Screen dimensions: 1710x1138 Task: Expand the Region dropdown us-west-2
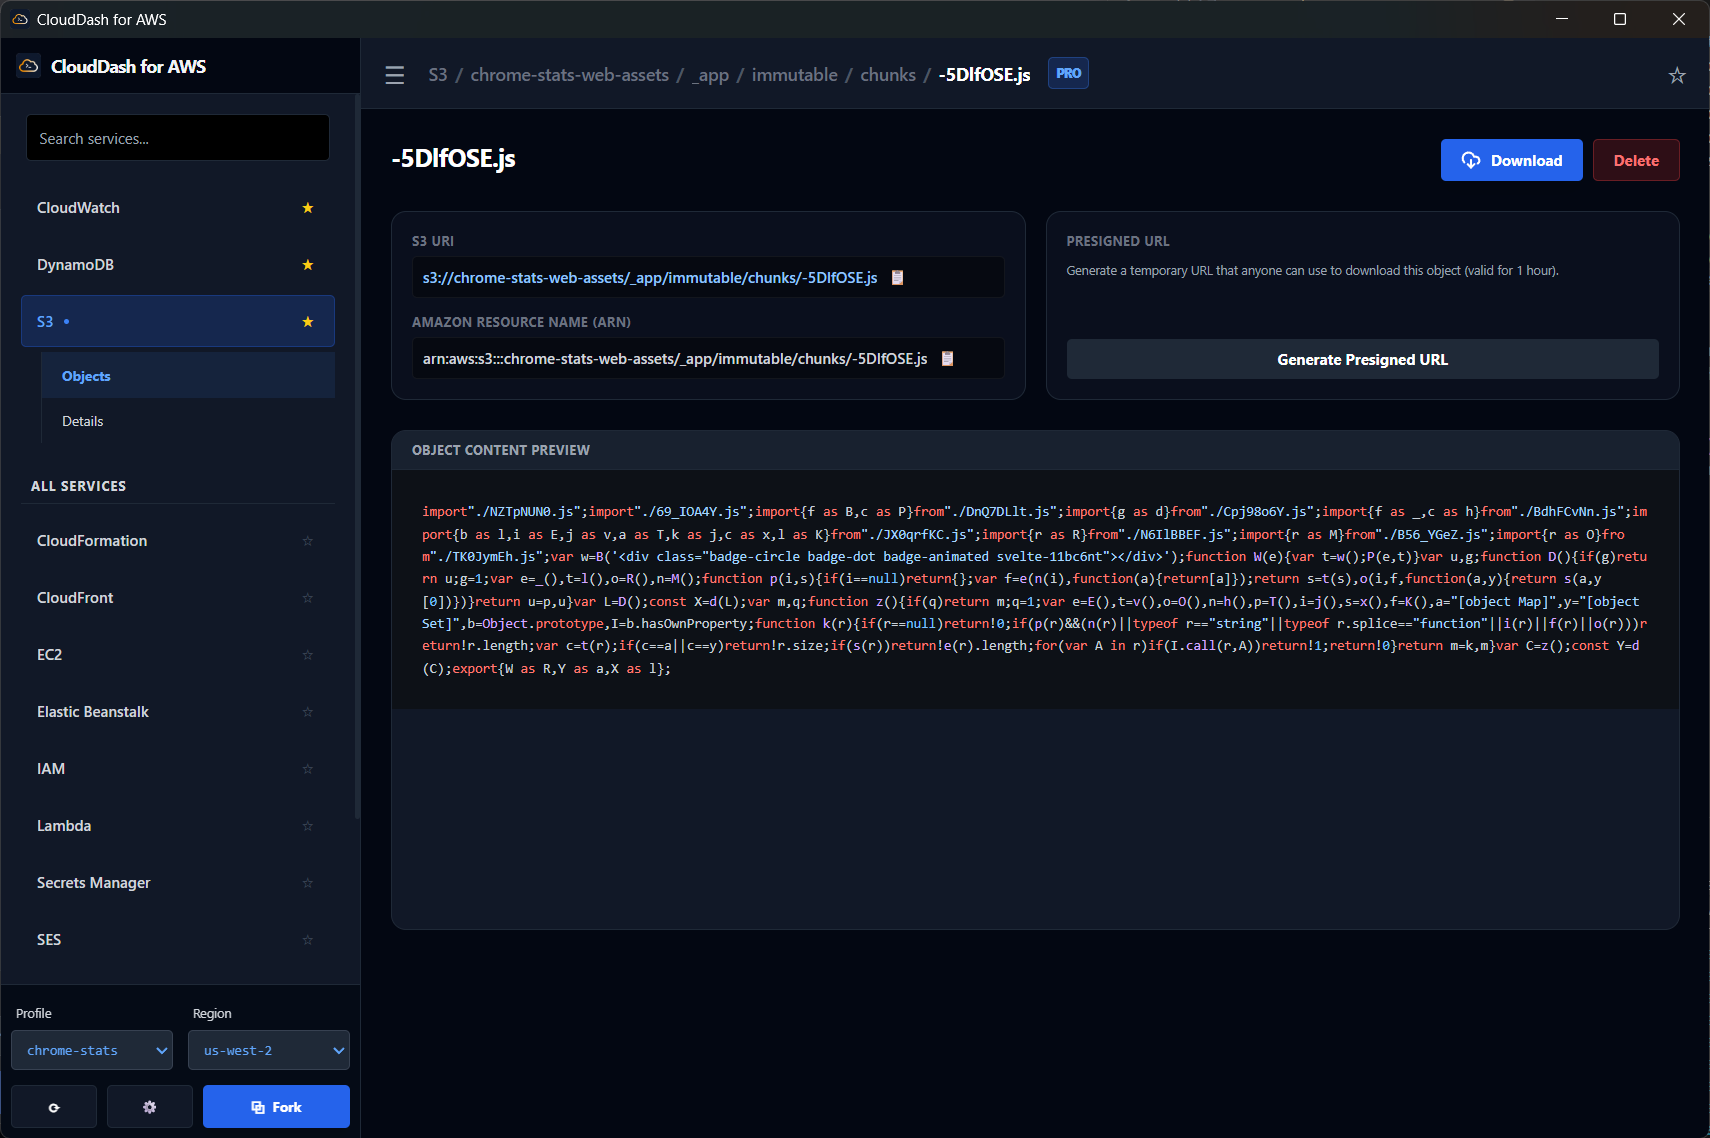click(269, 1050)
